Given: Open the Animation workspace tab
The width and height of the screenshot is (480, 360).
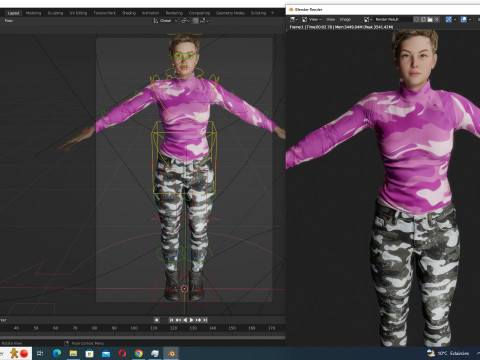Looking at the screenshot, I should 150,13.
